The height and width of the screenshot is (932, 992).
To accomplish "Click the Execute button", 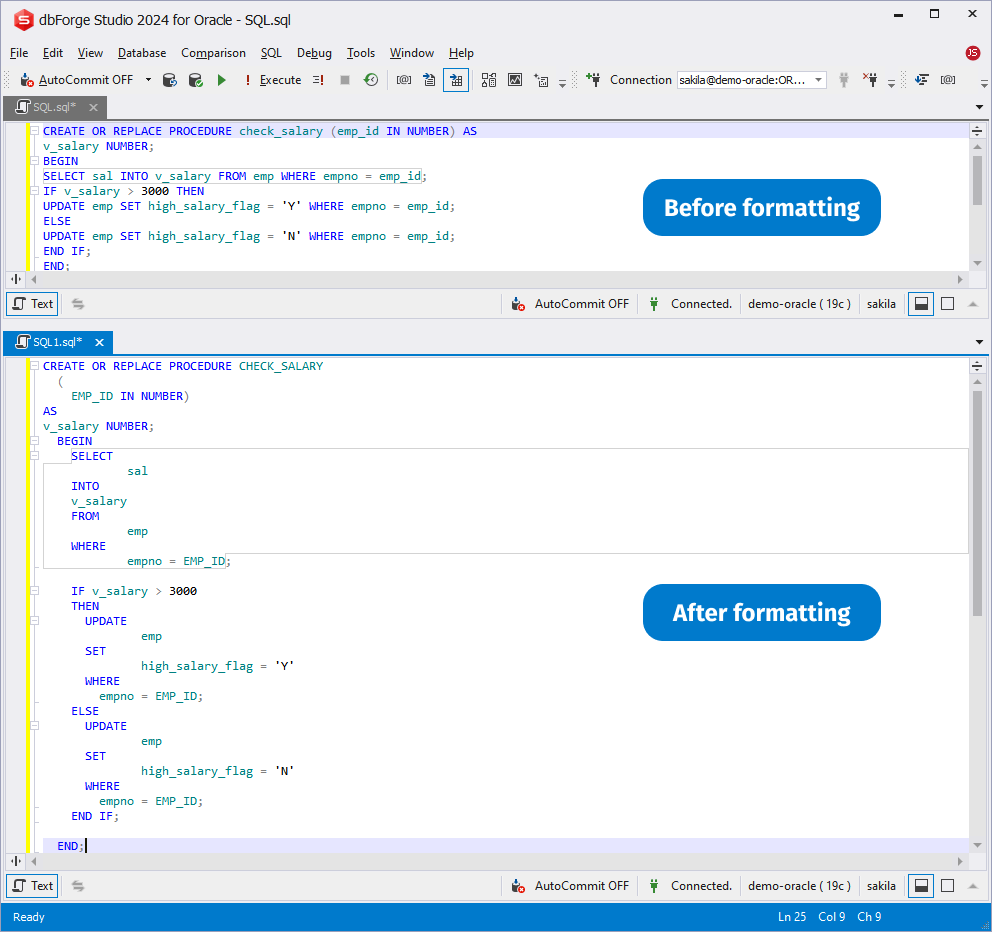I will tap(273, 80).
